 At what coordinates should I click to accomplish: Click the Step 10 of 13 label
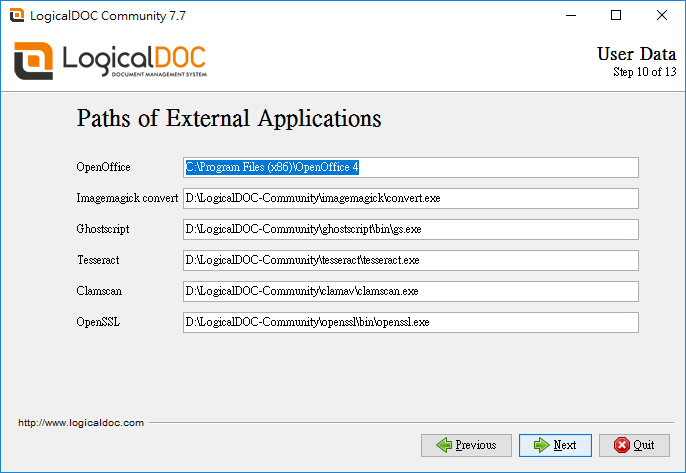[x=644, y=72]
